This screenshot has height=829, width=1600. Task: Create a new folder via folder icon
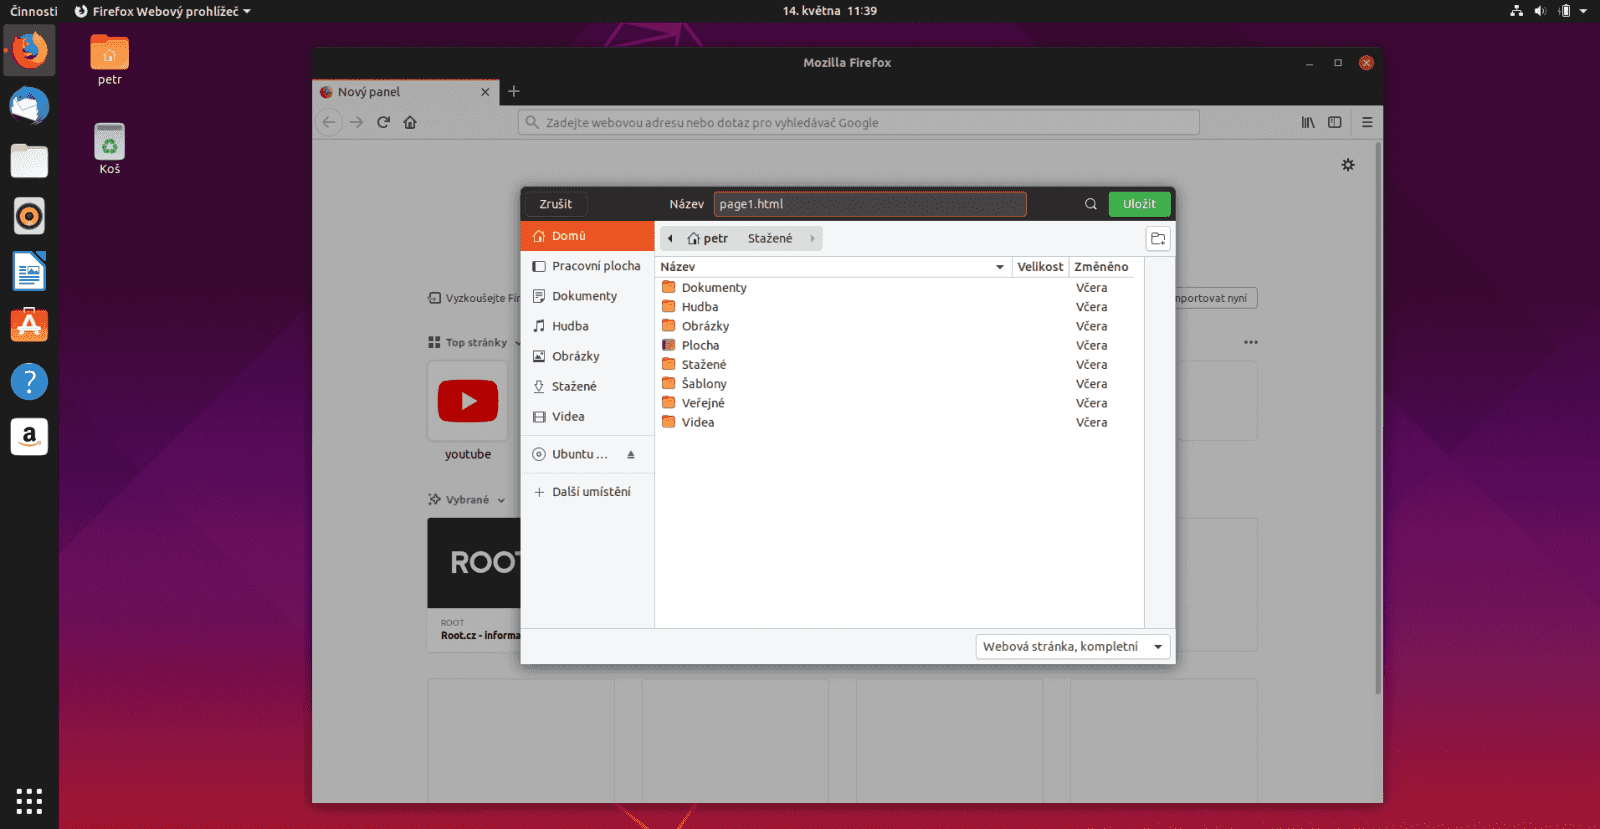point(1158,239)
